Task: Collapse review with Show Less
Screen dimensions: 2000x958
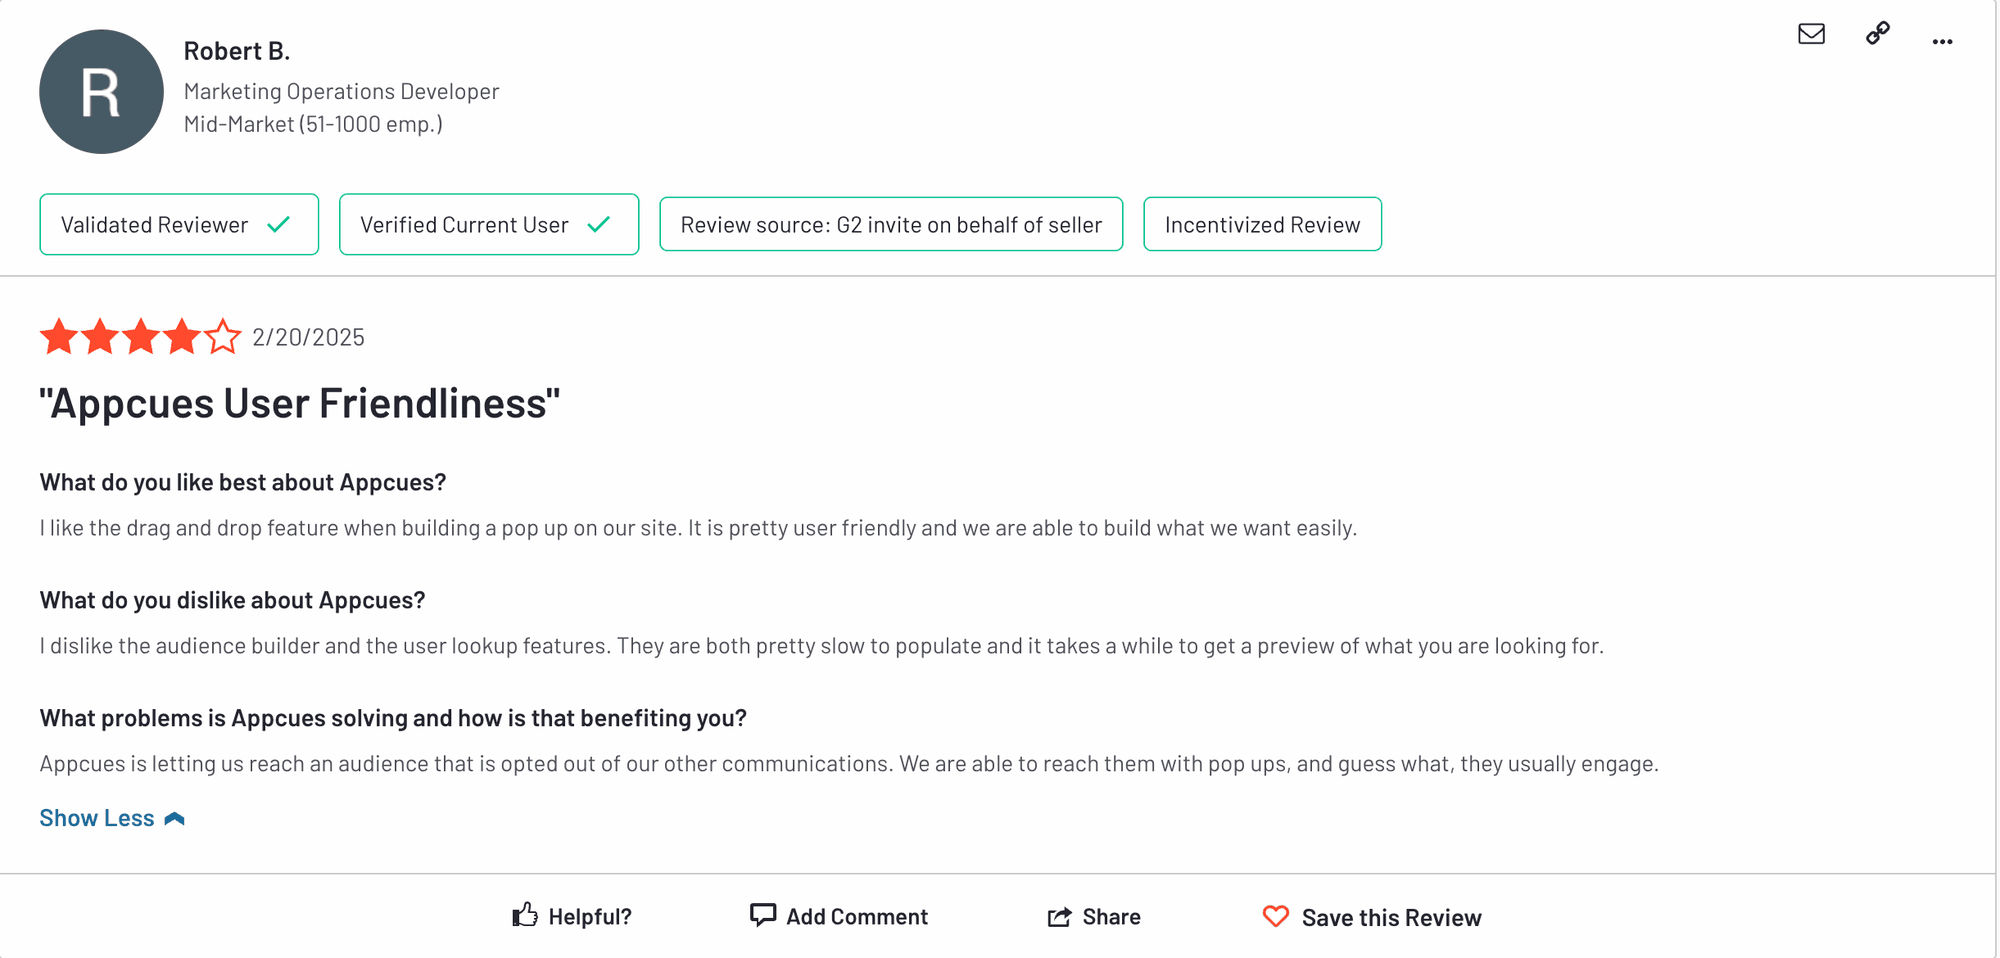Action: pyautogui.click(x=97, y=818)
